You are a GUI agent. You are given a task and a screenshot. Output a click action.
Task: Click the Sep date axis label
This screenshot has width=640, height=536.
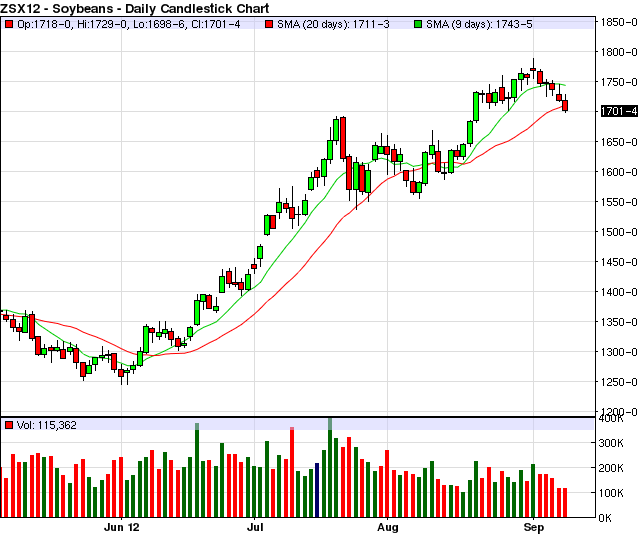(533, 528)
